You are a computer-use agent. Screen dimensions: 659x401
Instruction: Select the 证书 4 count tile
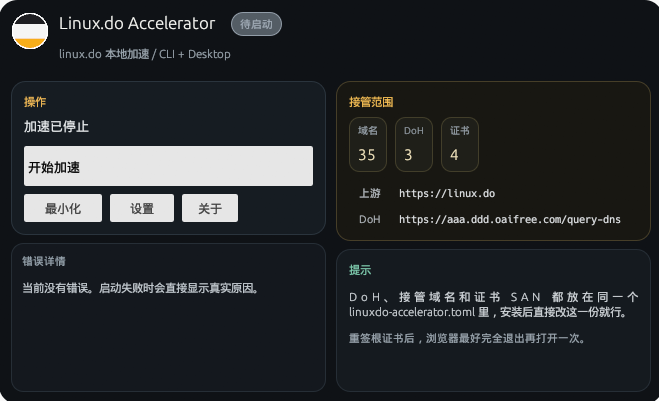[x=460, y=144]
